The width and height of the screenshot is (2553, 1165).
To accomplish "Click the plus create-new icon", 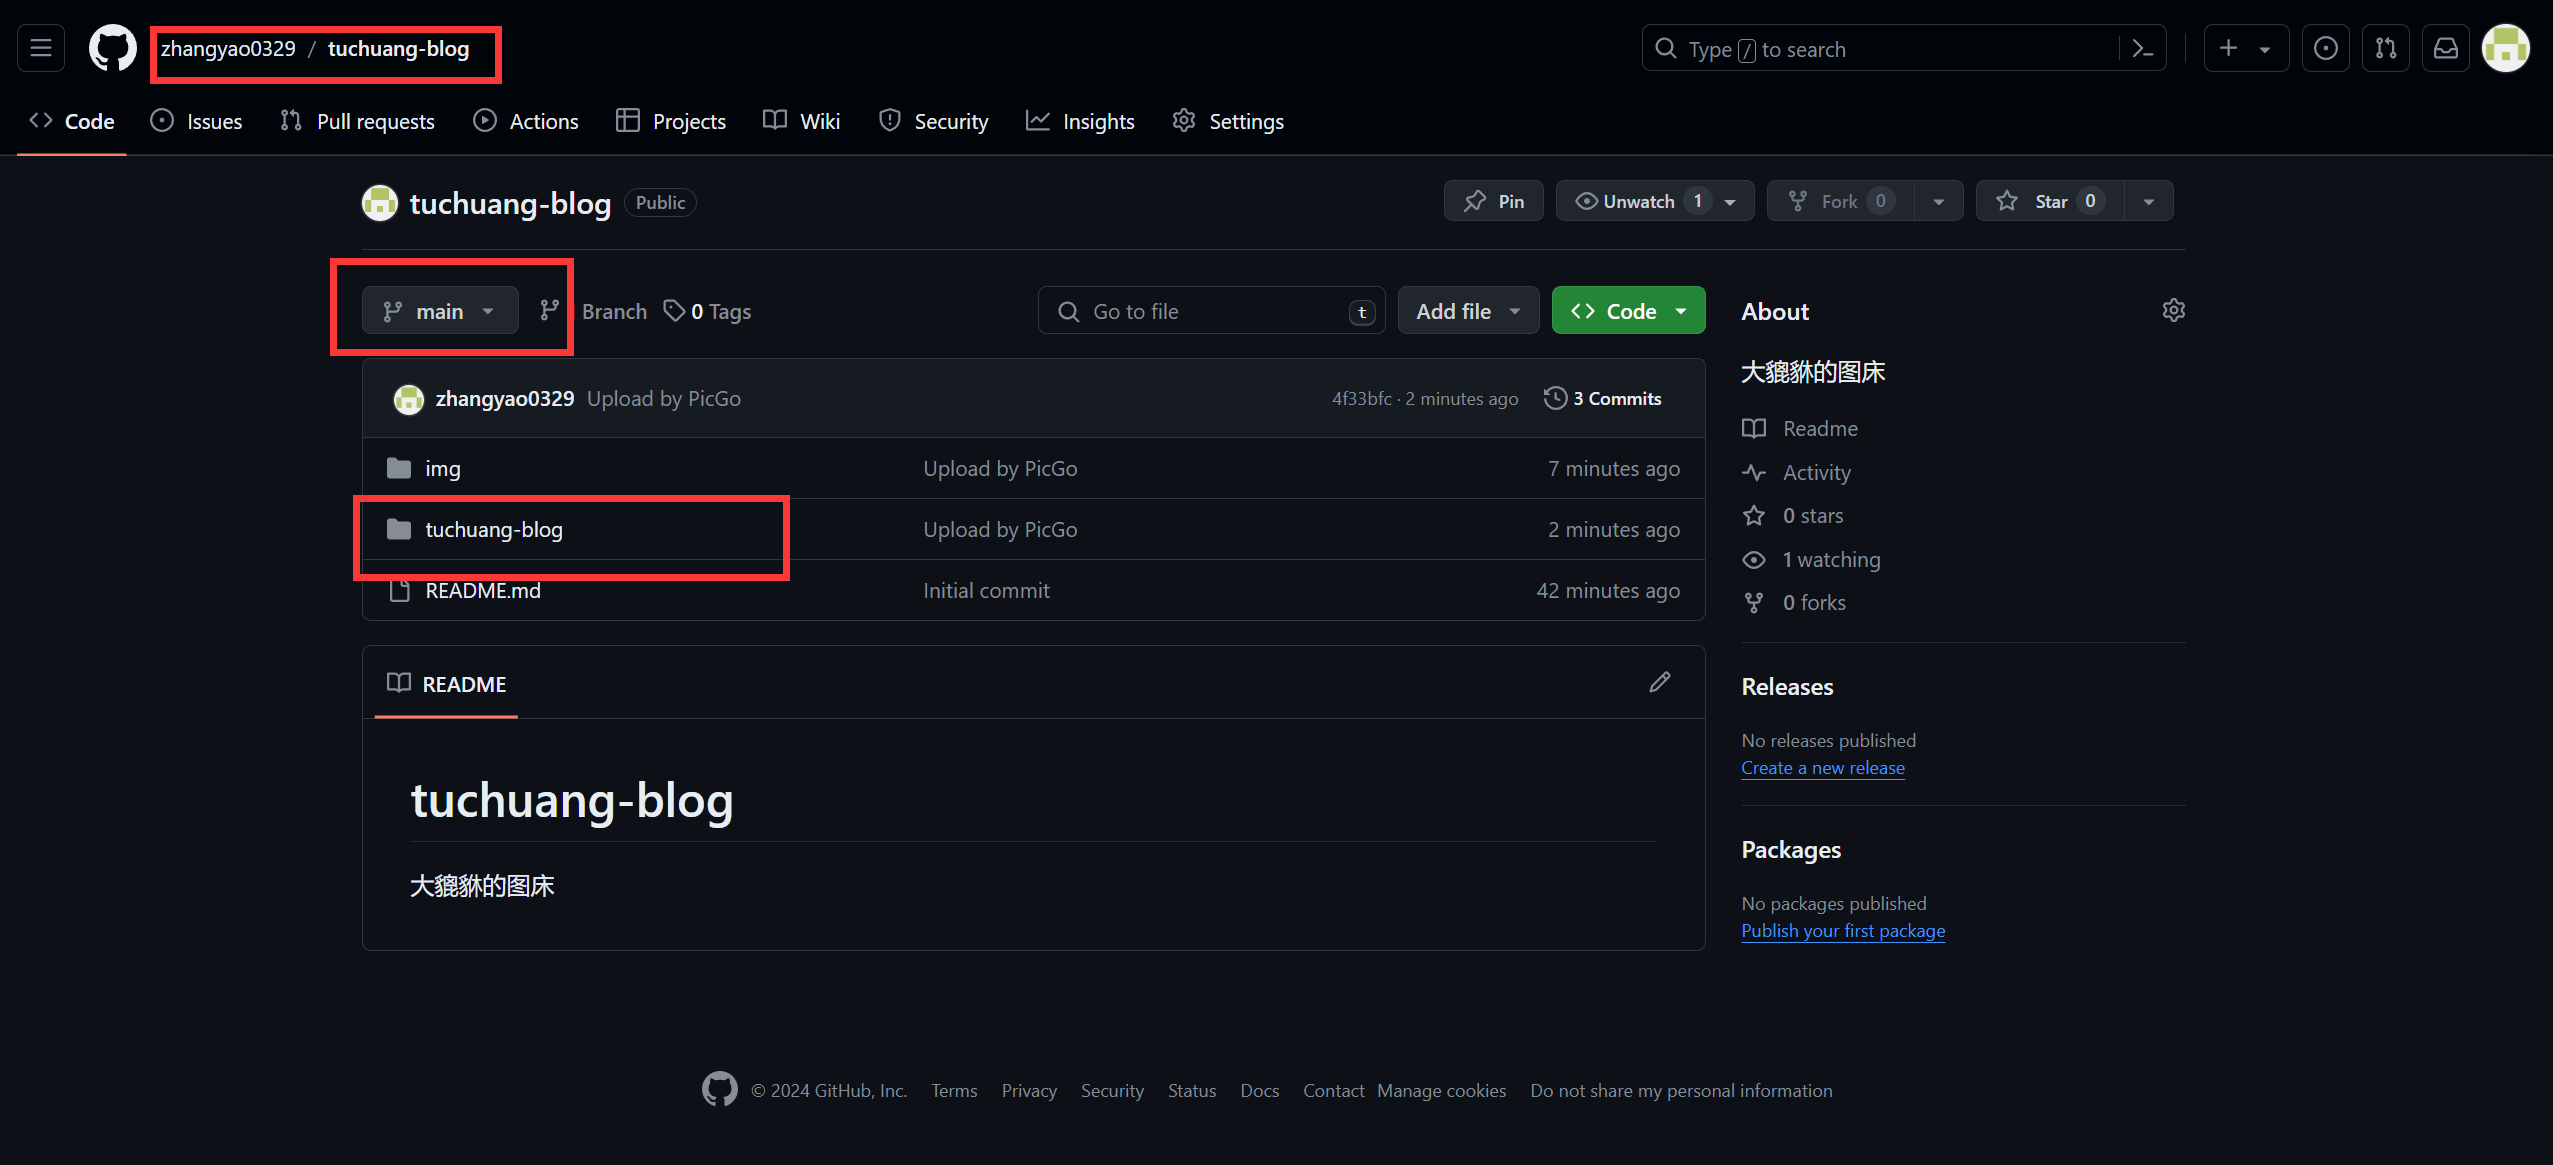I will 2228,48.
